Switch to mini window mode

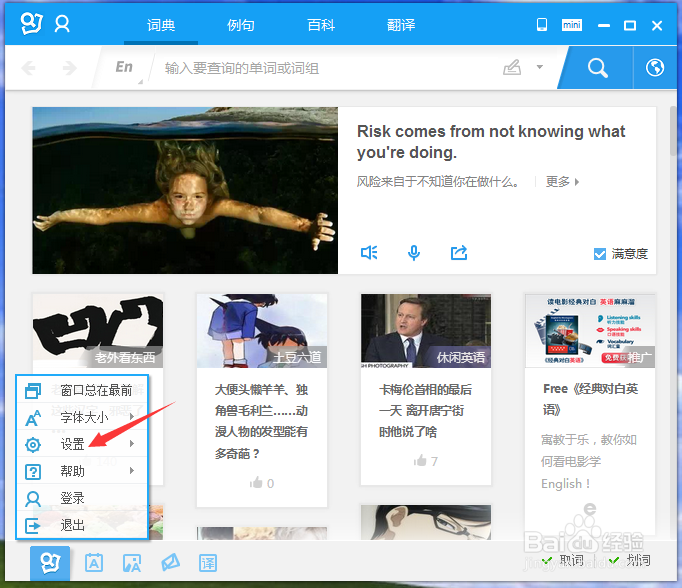(572, 25)
